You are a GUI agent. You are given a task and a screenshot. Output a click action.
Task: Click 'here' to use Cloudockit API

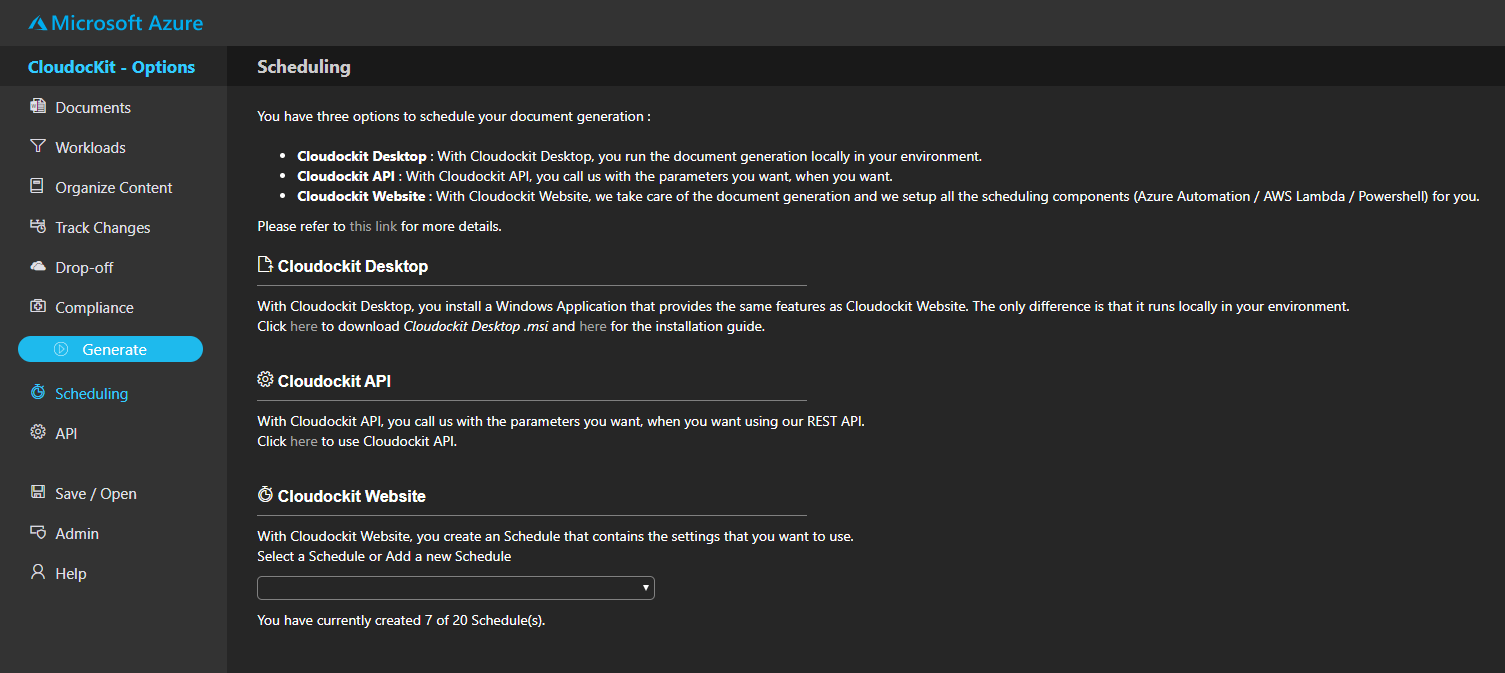tap(304, 441)
